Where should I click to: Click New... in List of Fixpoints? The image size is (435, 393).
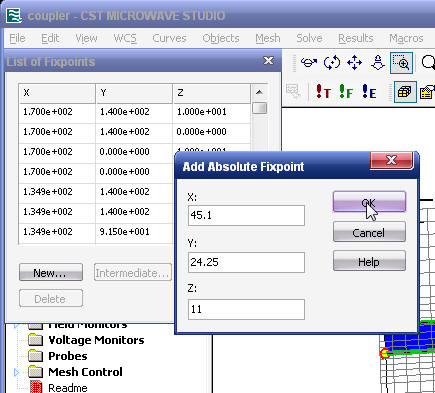(51, 273)
